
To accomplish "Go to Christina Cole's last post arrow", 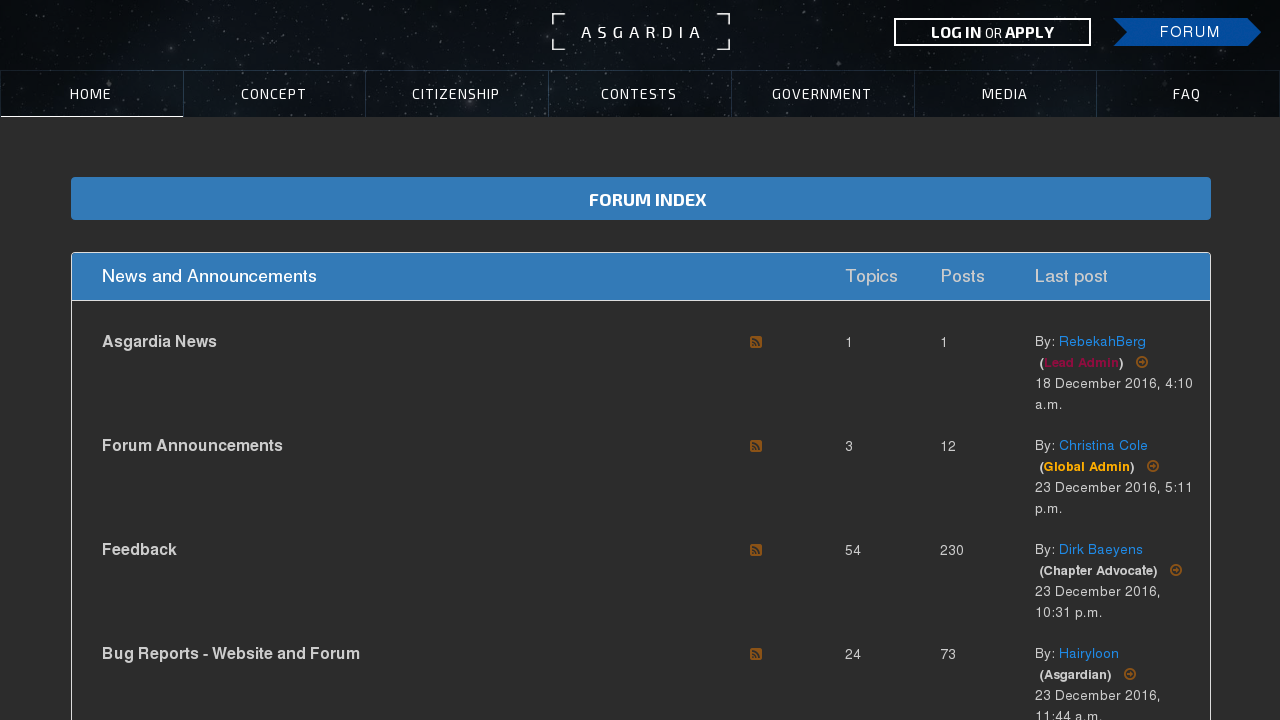I will coord(1153,466).
